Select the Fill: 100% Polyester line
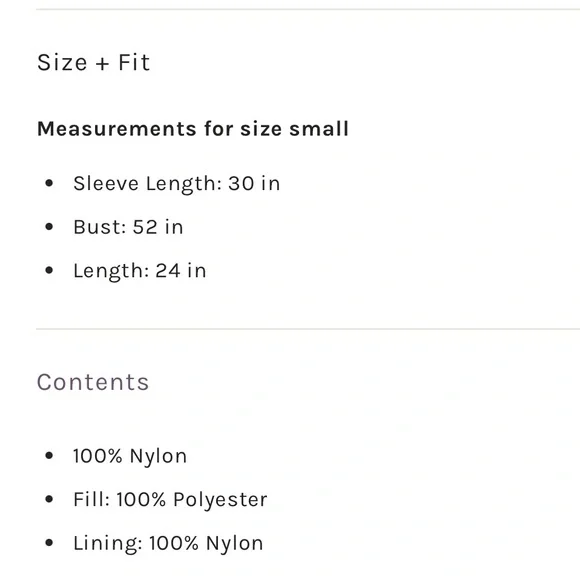 [x=170, y=500]
